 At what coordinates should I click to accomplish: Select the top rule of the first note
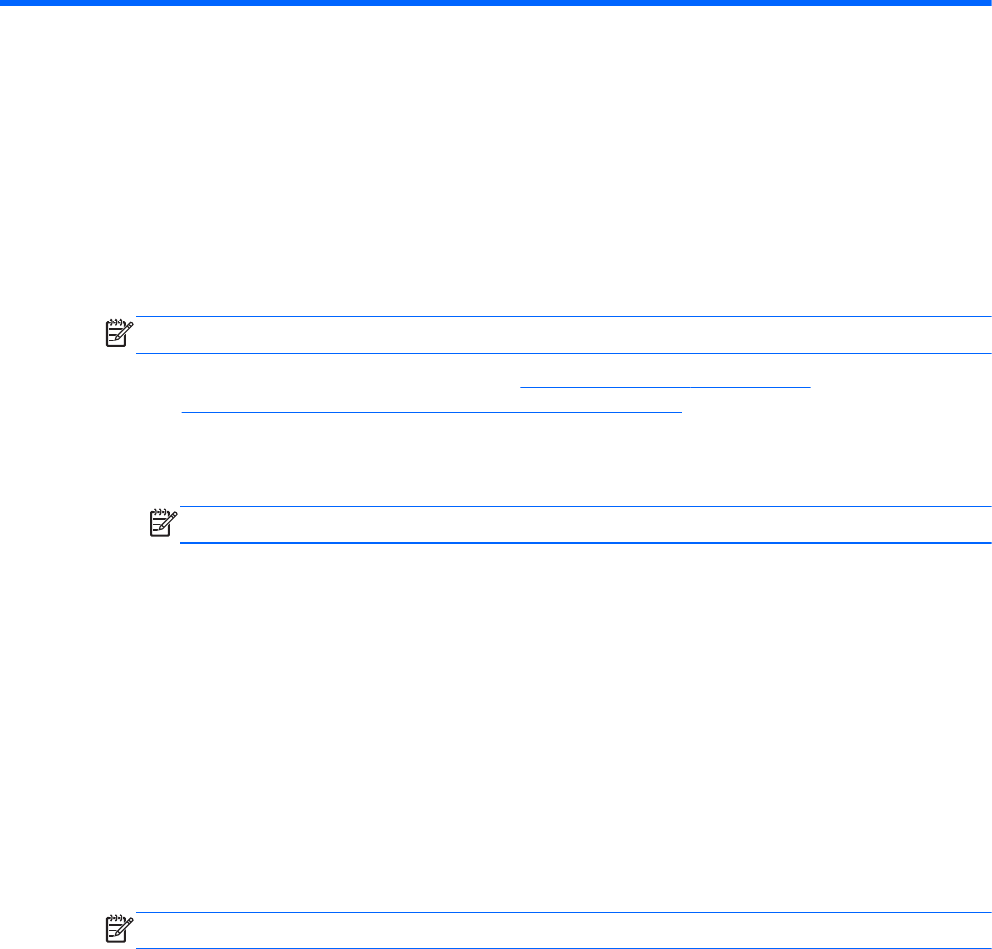[x=564, y=316]
